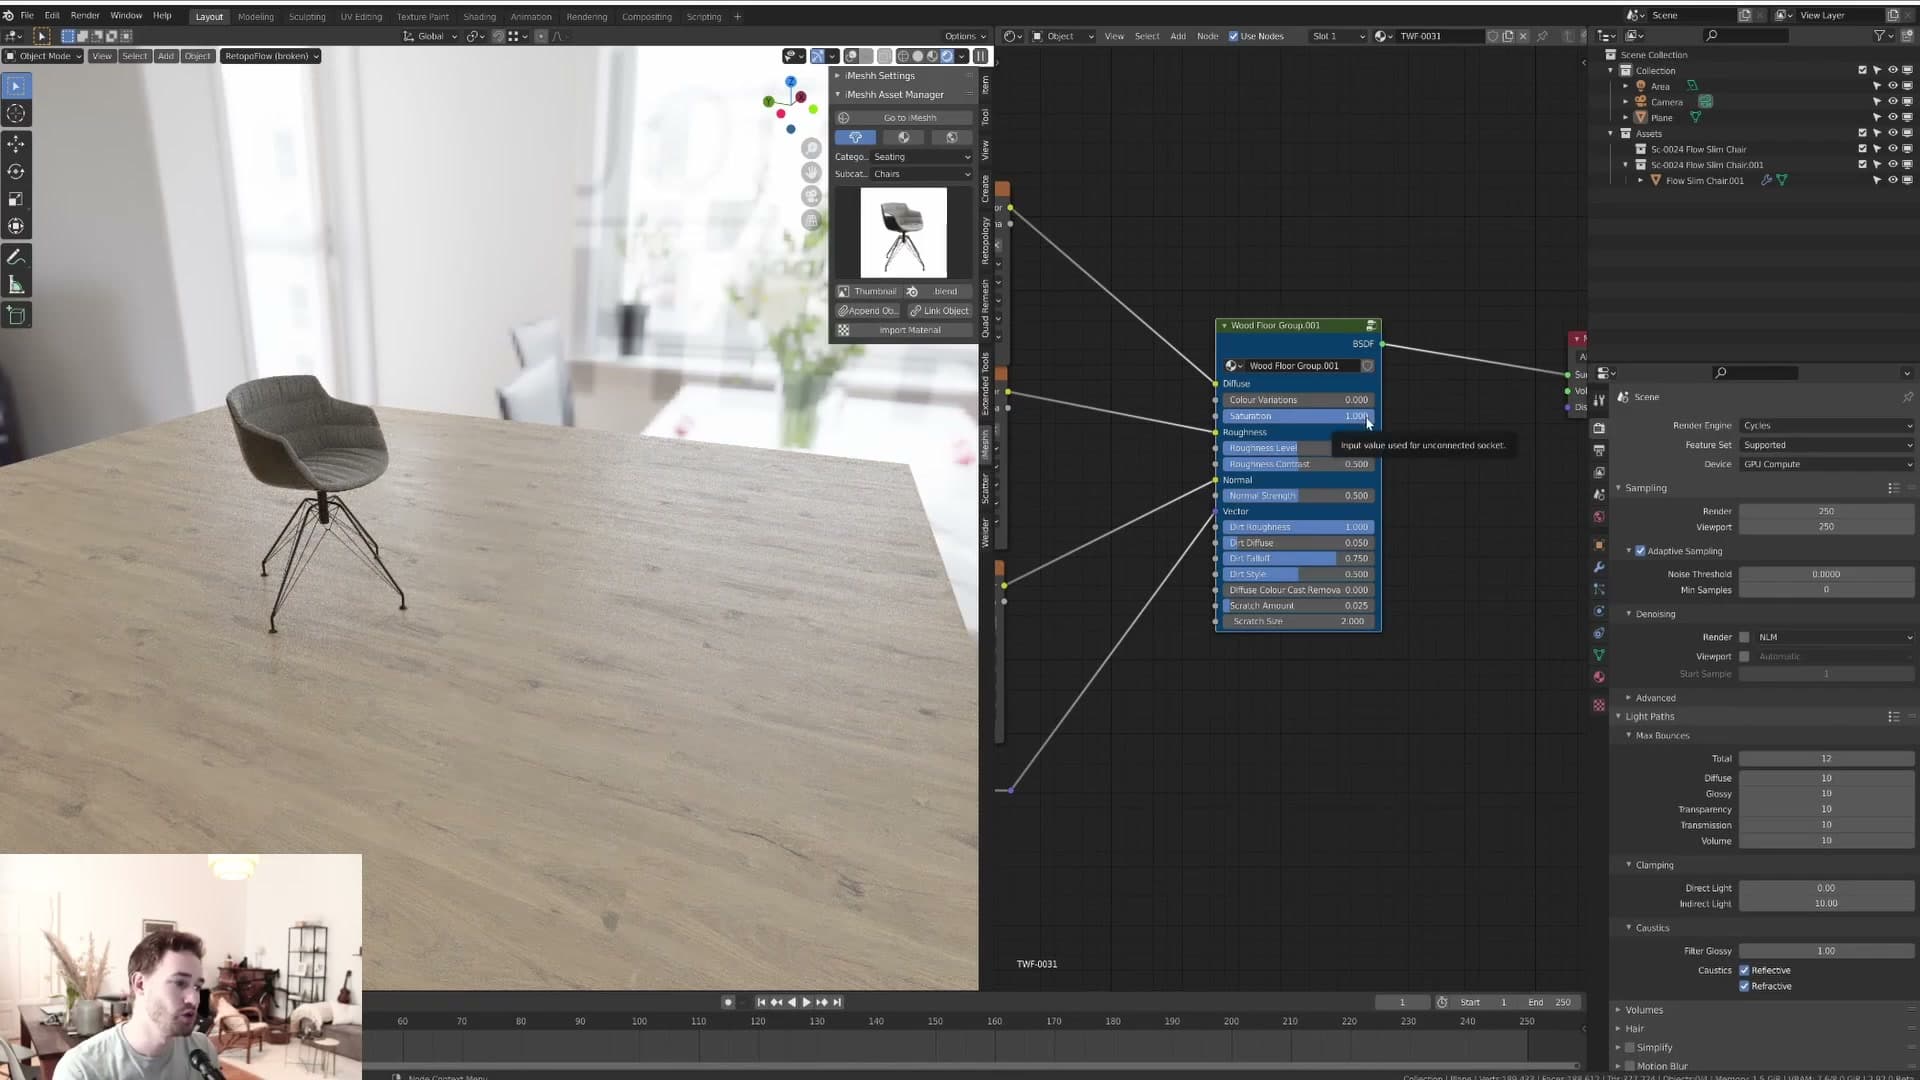Open the Render properties tab
Screen dimensions: 1920x1080
click(1599, 428)
